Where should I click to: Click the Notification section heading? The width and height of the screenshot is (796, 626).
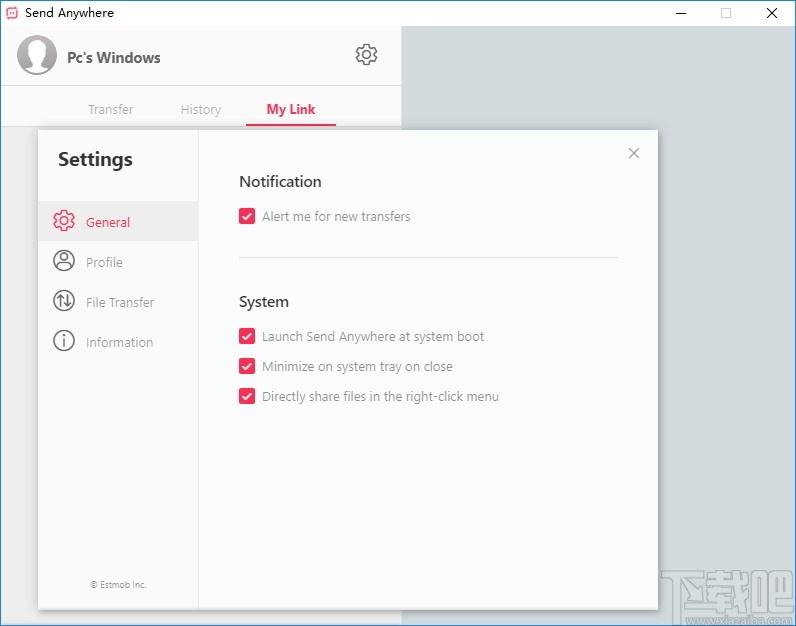tap(280, 182)
